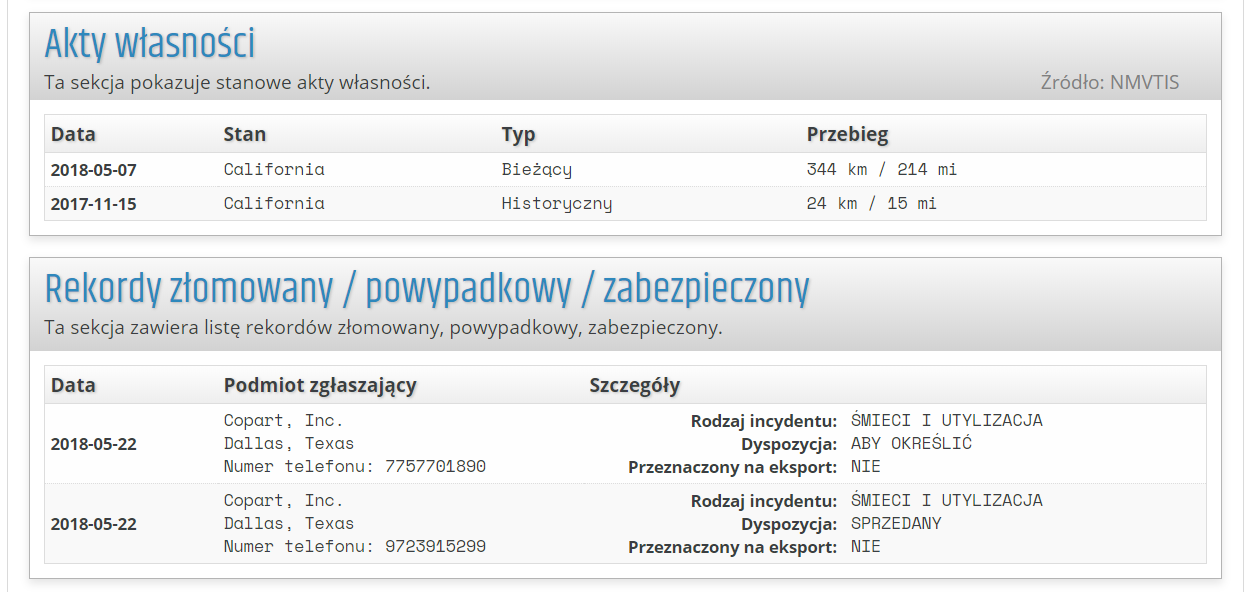Click the "Bieżący" type cell
The height and width of the screenshot is (592, 1252).
pyautogui.click(x=536, y=170)
